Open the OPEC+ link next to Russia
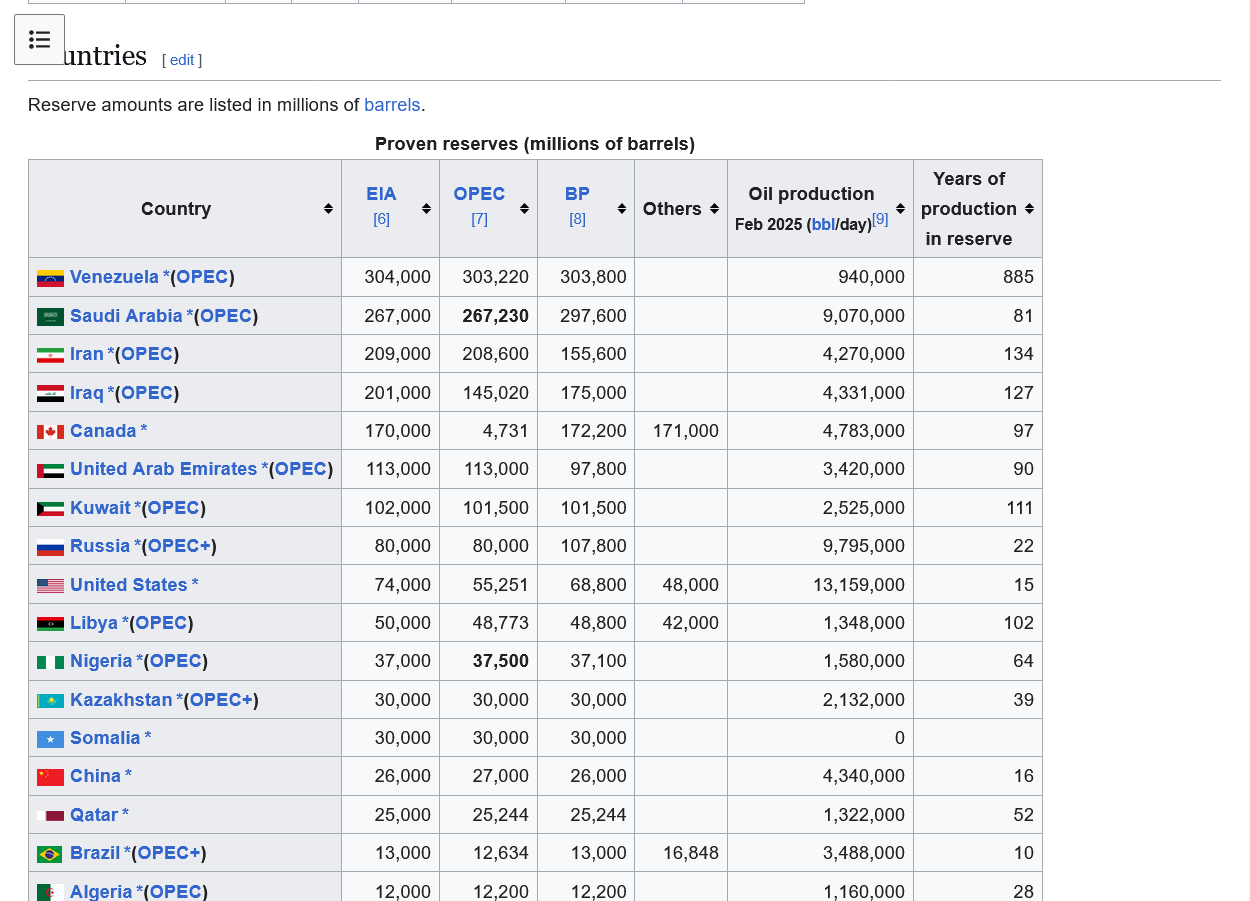This screenshot has height=901, width=1250. (179, 546)
